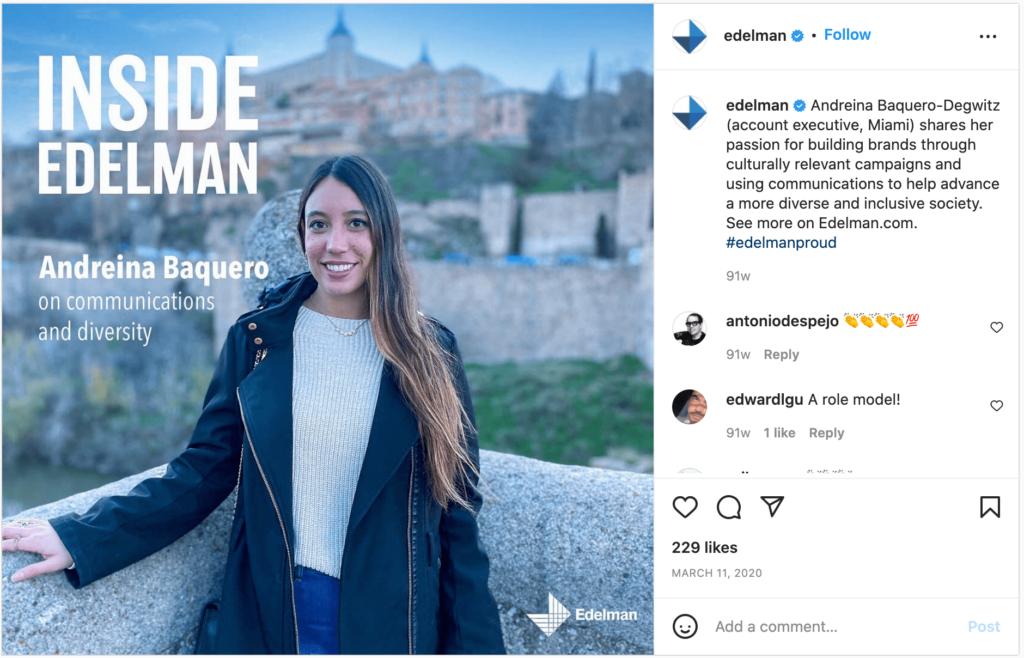The image size is (1024, 658).
Task: Save post with bookmark icon
Action: tap(990, 507)
